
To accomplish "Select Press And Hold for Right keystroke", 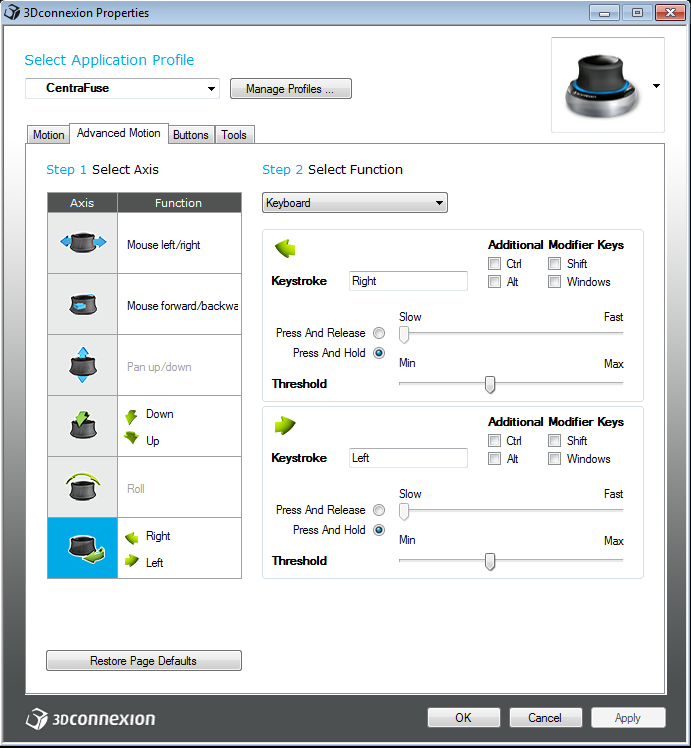I will tap(379, 353).
